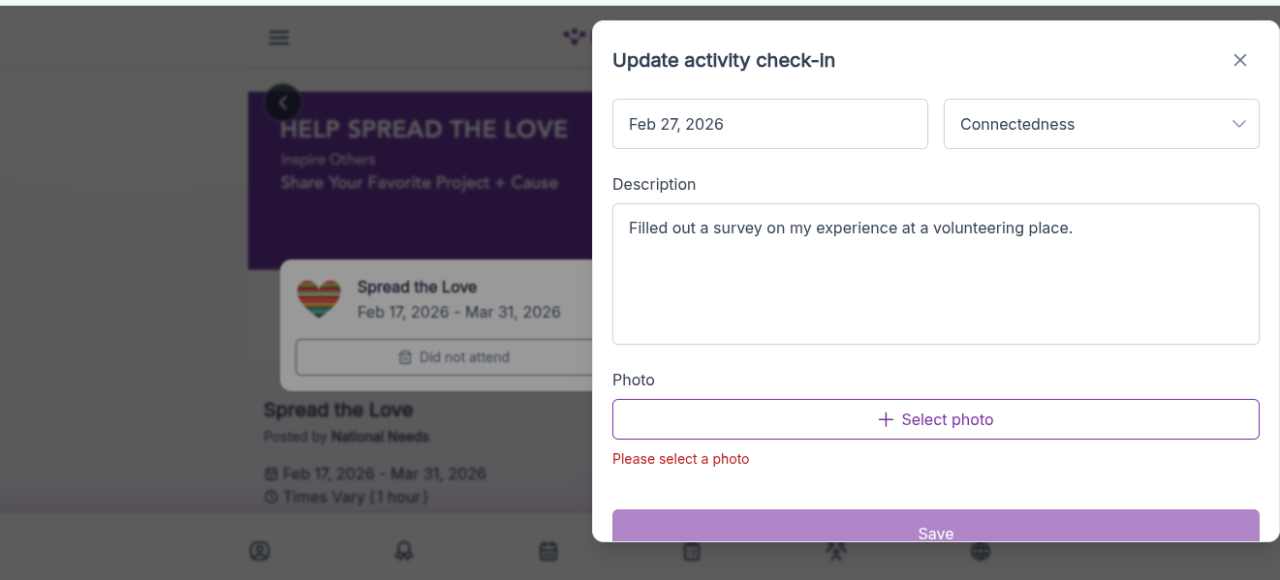Click the people group icon in bottom bar

point(836,551)
